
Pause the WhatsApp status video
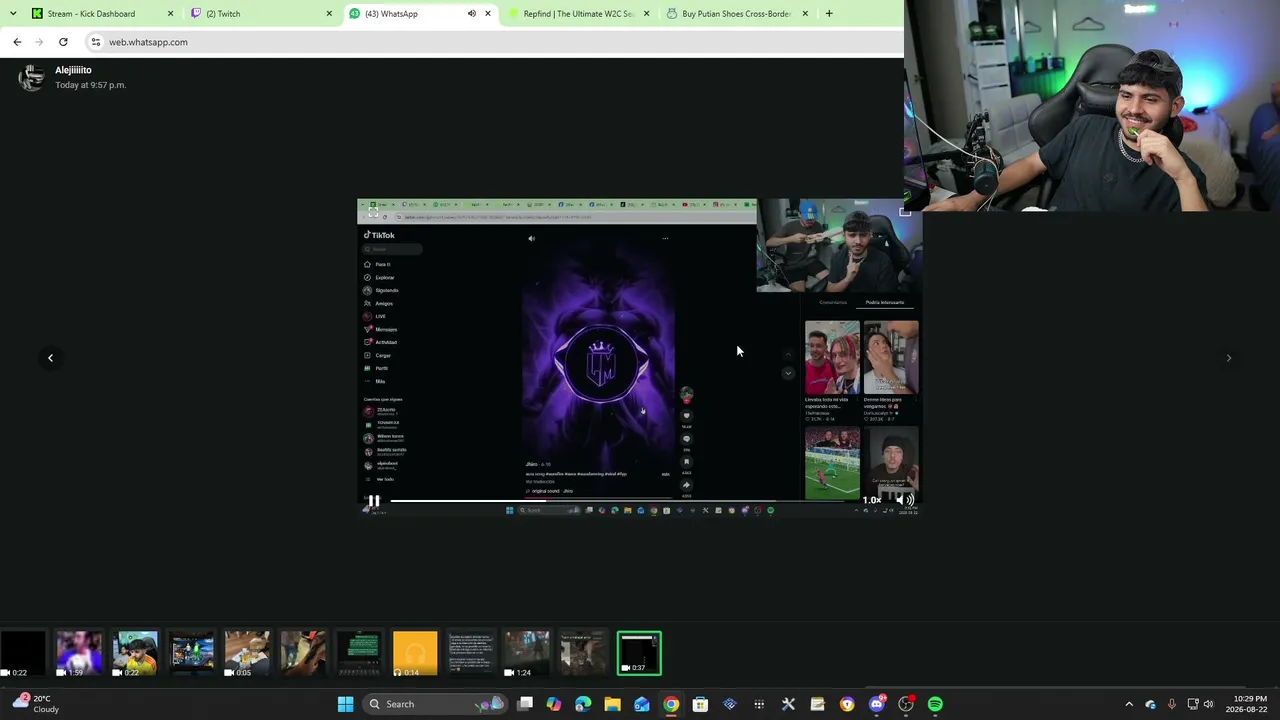[374, 501]
